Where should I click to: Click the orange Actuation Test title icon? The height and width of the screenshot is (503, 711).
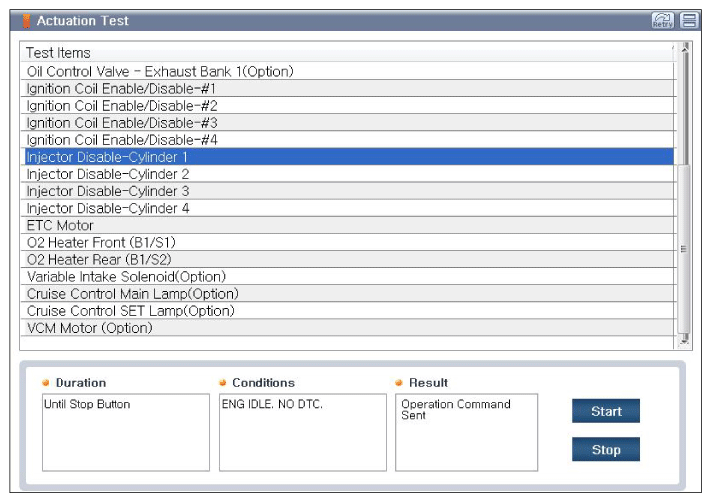[26, 21]
